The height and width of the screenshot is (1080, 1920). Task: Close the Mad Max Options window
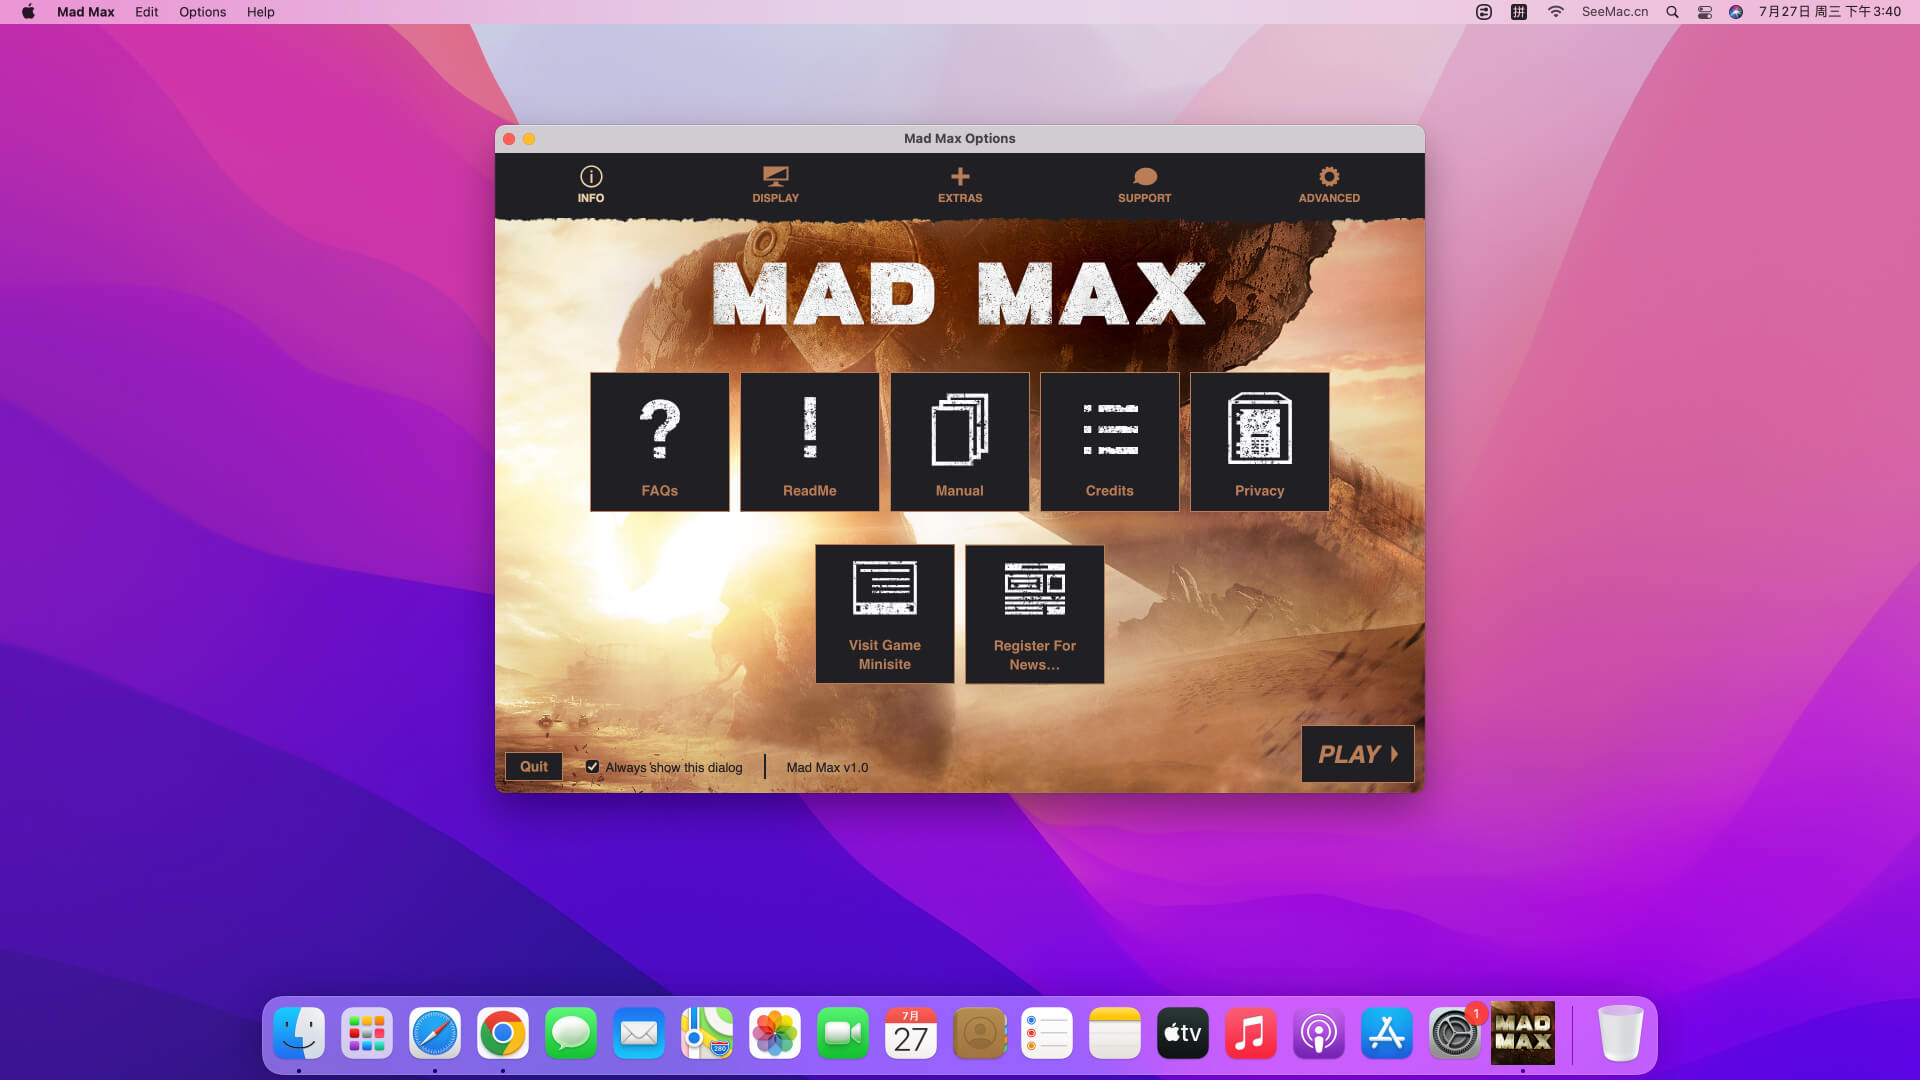point(509,139)
